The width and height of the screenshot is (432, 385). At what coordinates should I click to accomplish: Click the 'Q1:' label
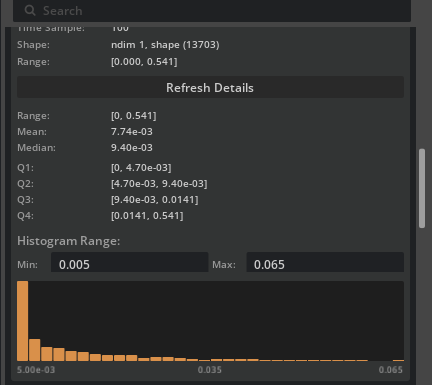[x=25, y=168]
